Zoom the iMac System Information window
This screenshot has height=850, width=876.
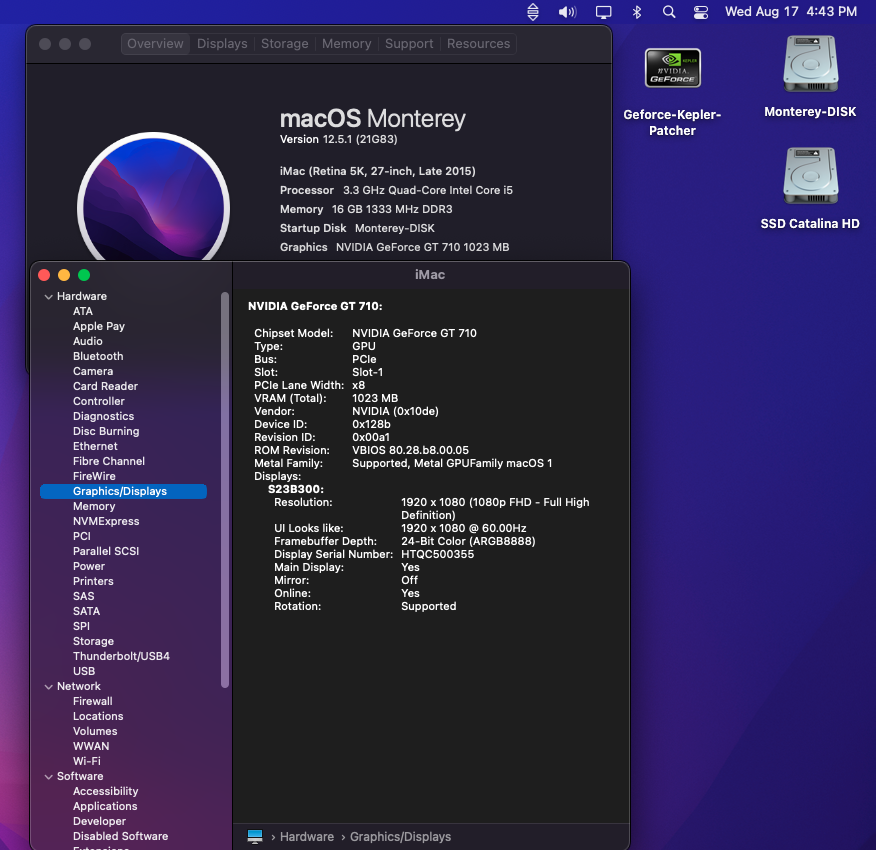tap(84, 275)
